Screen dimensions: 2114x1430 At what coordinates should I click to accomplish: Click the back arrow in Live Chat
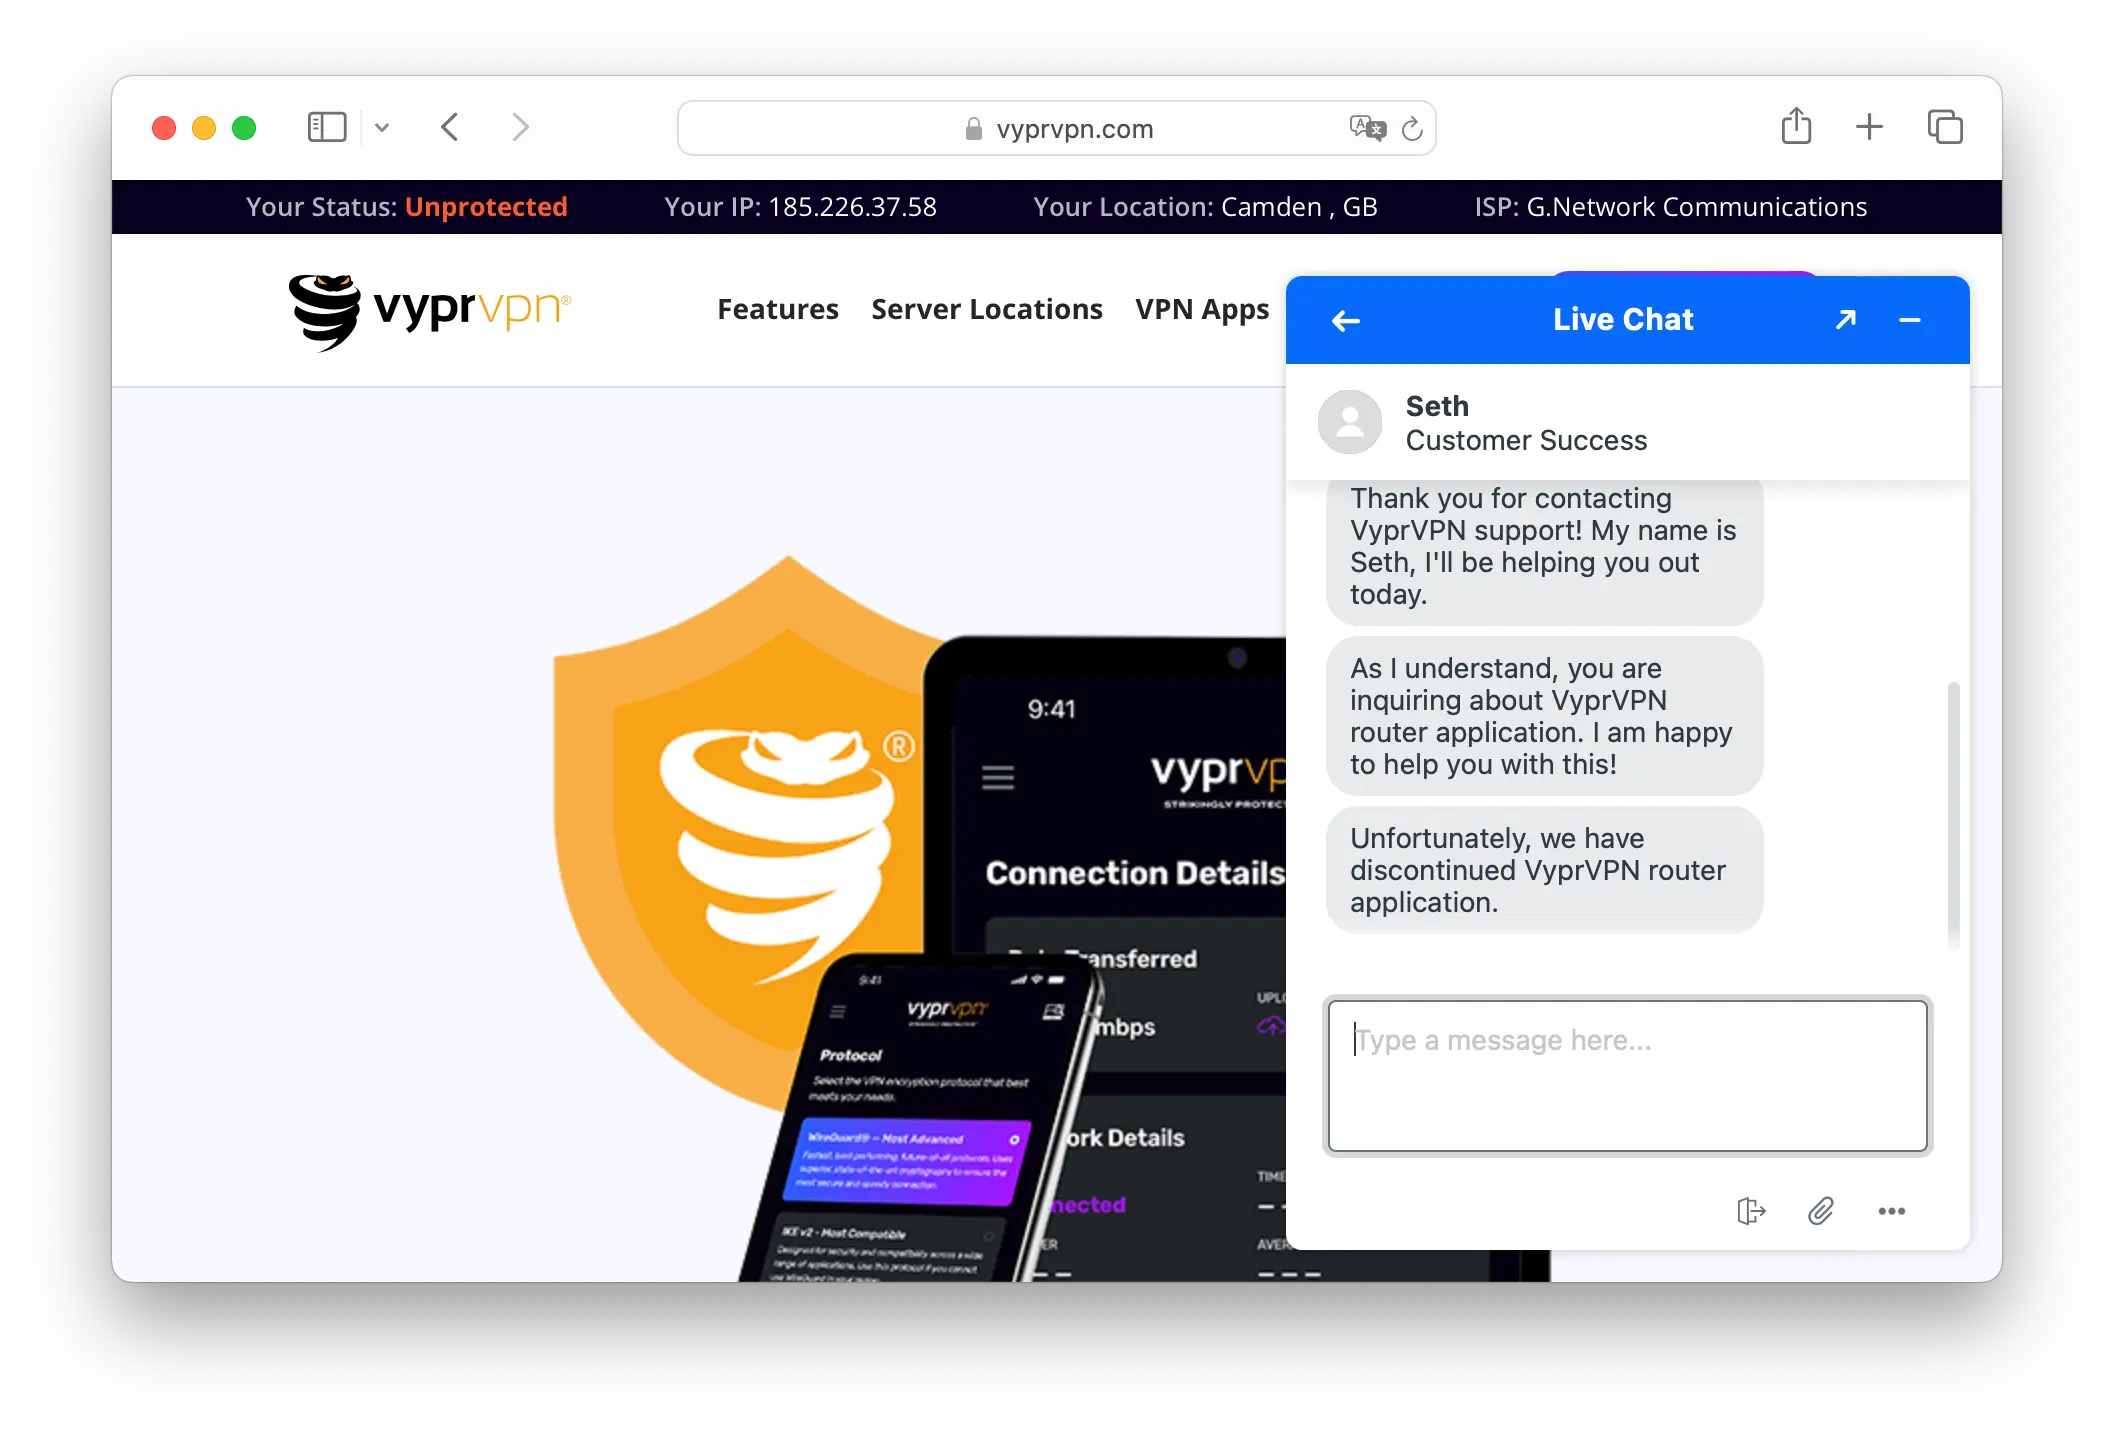coord(1345,319)
